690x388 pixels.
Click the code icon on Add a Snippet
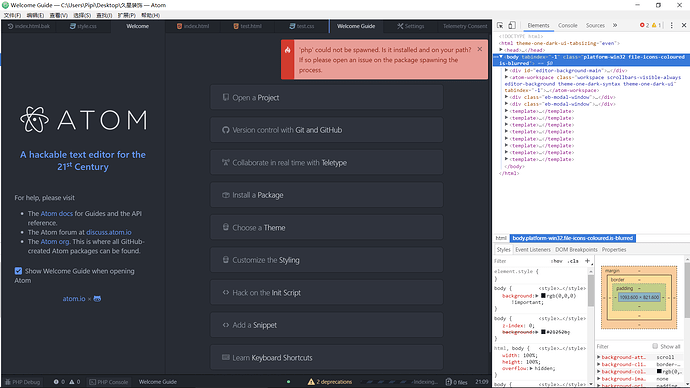click(226, 325)
